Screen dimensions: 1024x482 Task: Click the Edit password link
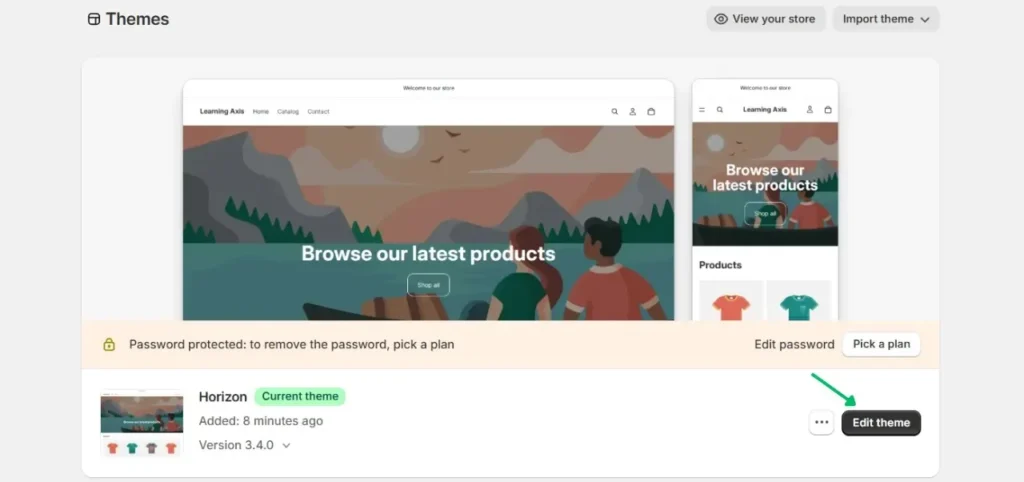pyautogui.click(x=794, y=344)
